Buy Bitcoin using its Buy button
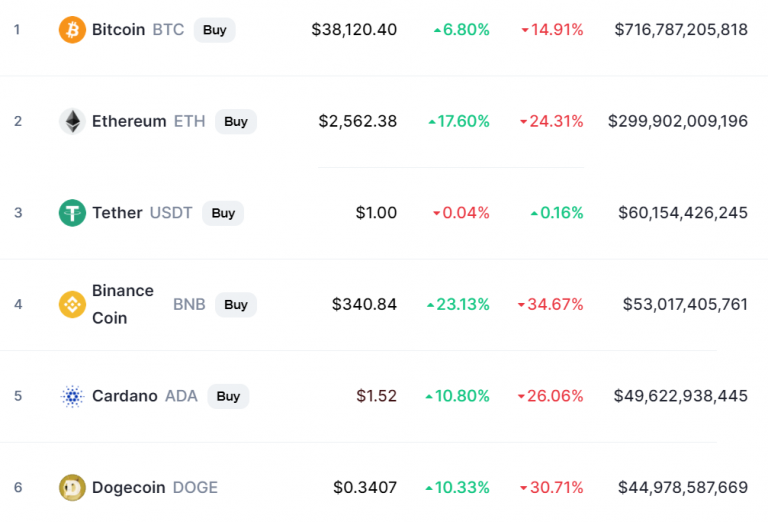Viewport: 768px width, 522px height. (215, 30)
